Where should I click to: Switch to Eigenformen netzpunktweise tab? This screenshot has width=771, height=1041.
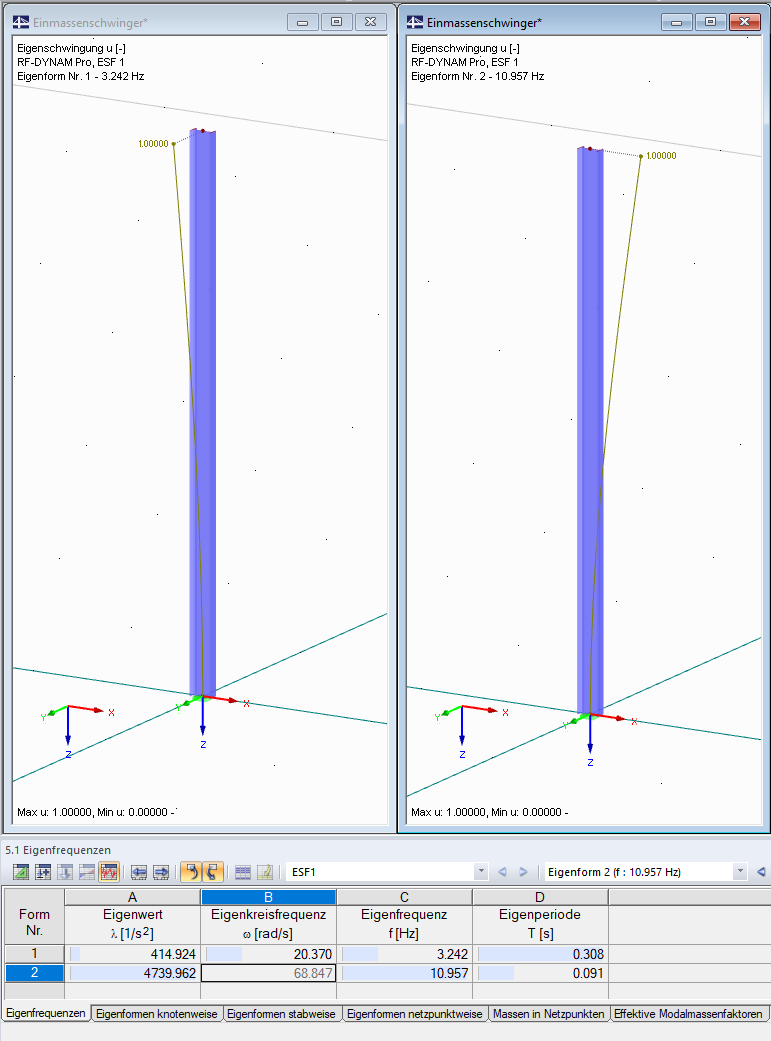(x=415, y=1014)
